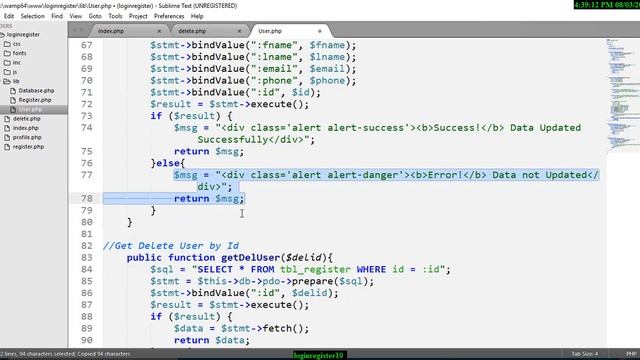Click the alert-success message on line 74
The width and height of the screenshot is (640, 360).
tap(377, 134)
